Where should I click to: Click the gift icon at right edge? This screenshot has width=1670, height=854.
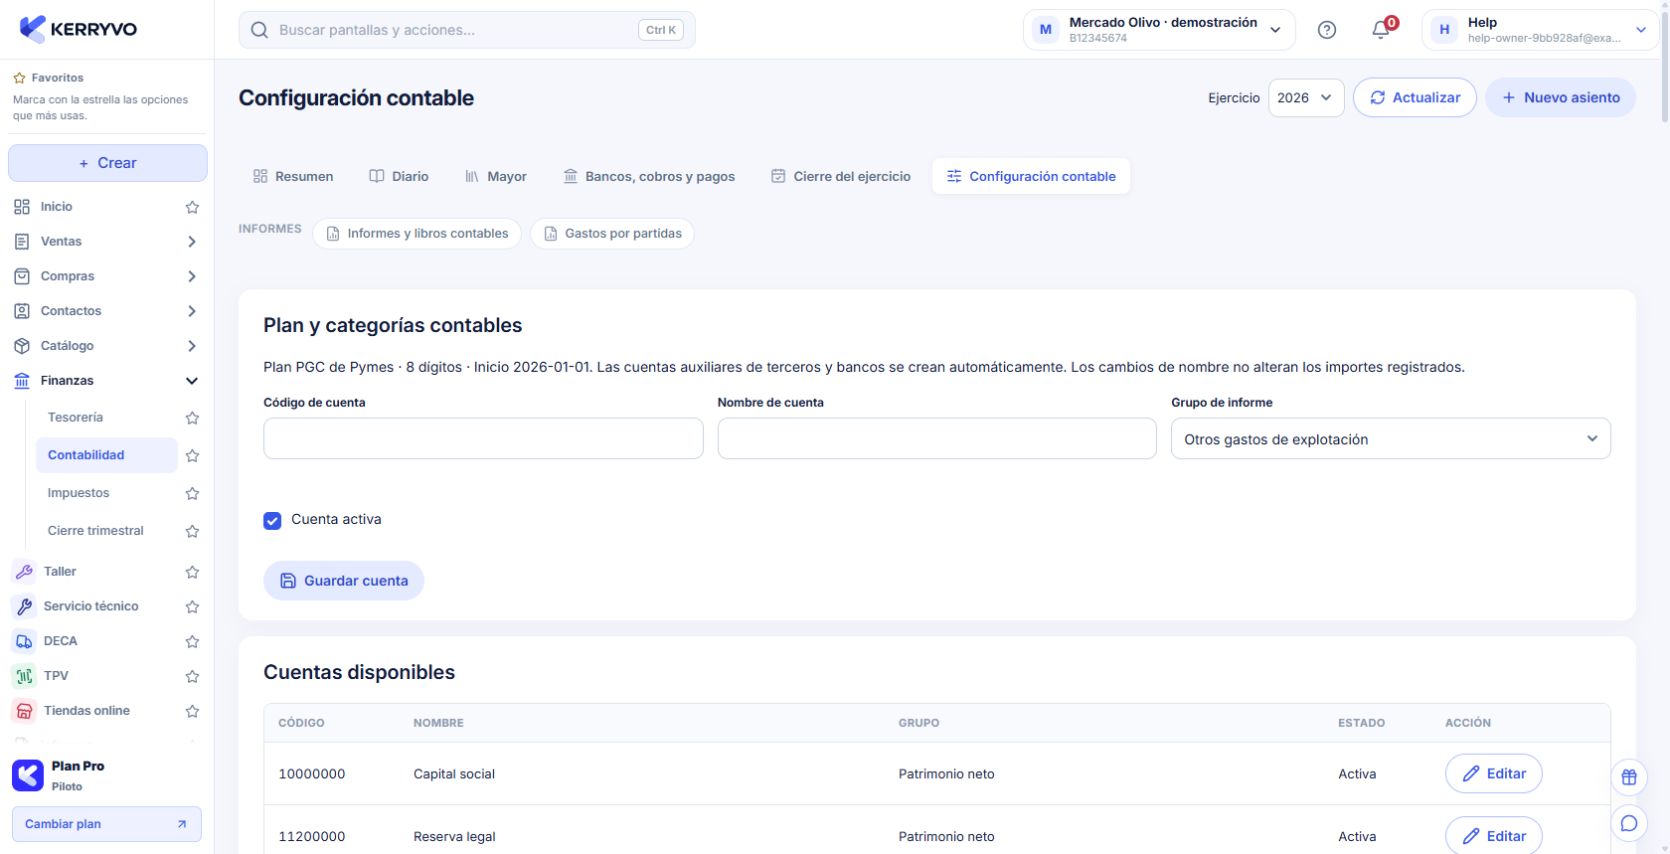click(1629, 777)
